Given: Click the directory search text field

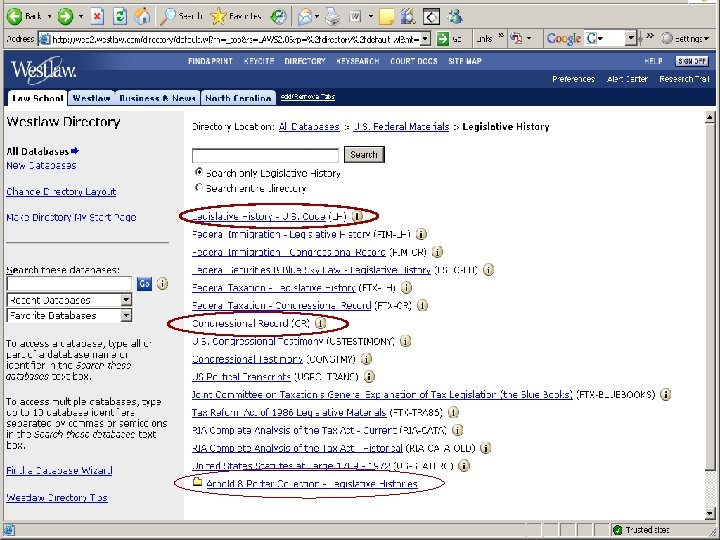Looking at the screenshot, I should point(265,155).
